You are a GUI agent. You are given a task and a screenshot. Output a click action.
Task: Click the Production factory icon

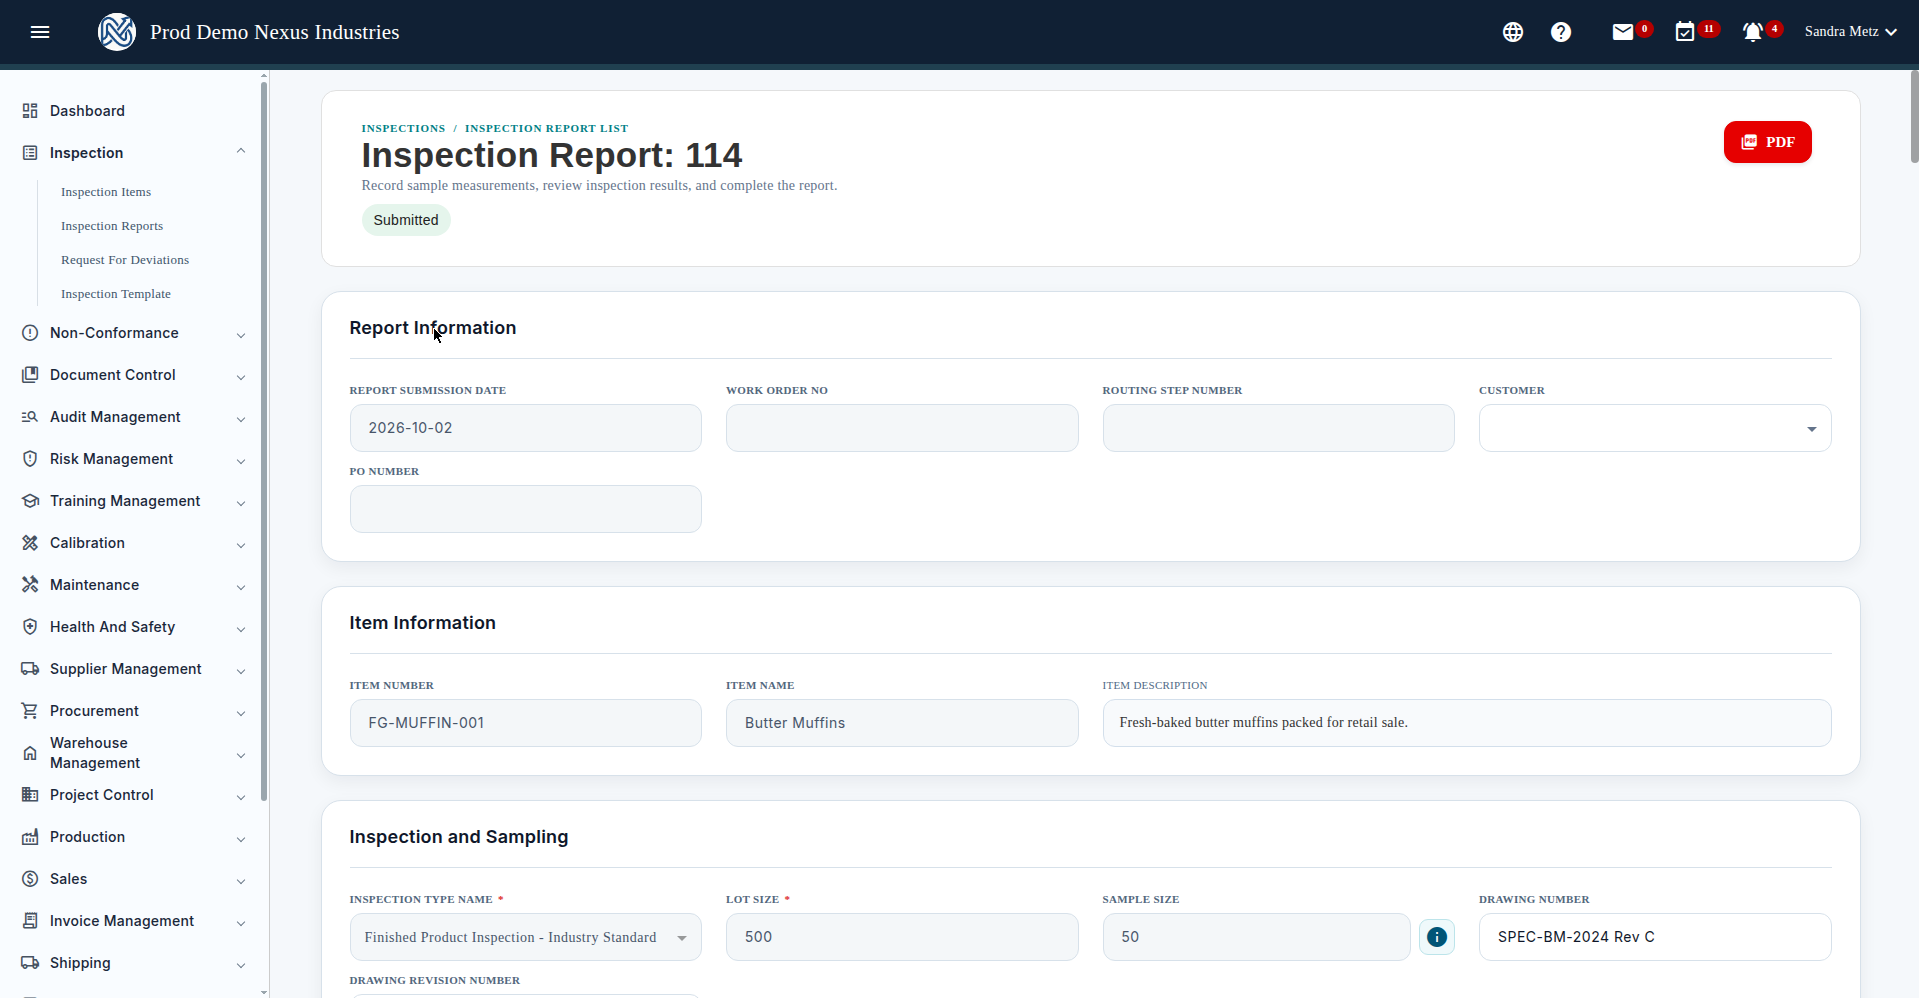30,837
